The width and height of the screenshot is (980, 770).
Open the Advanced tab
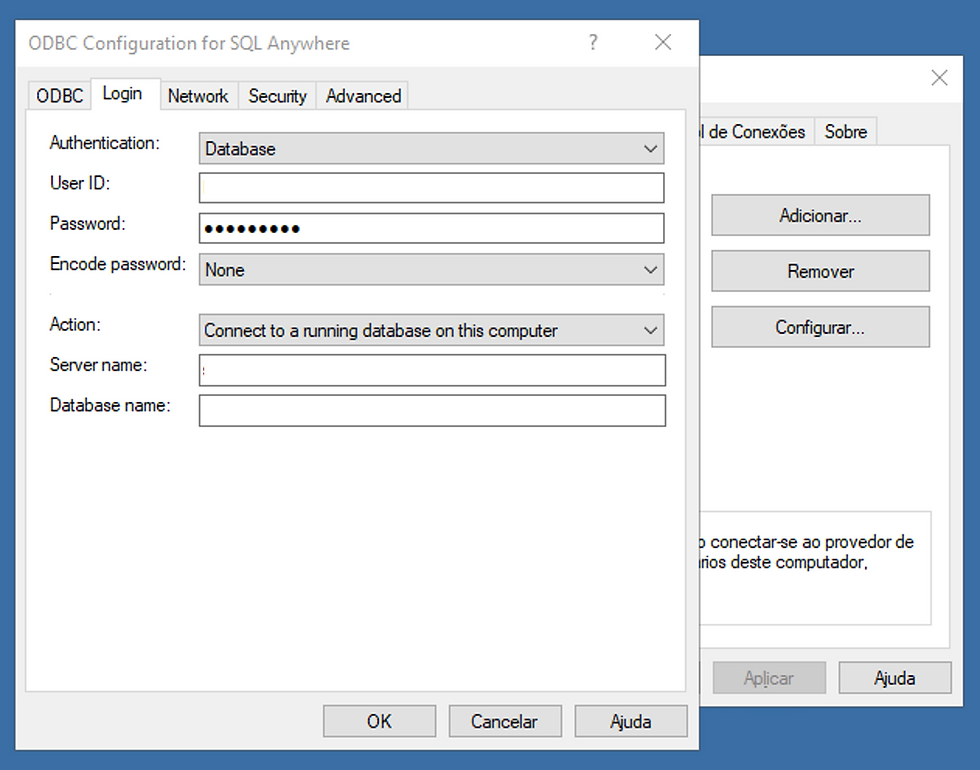tap(362, 96)
